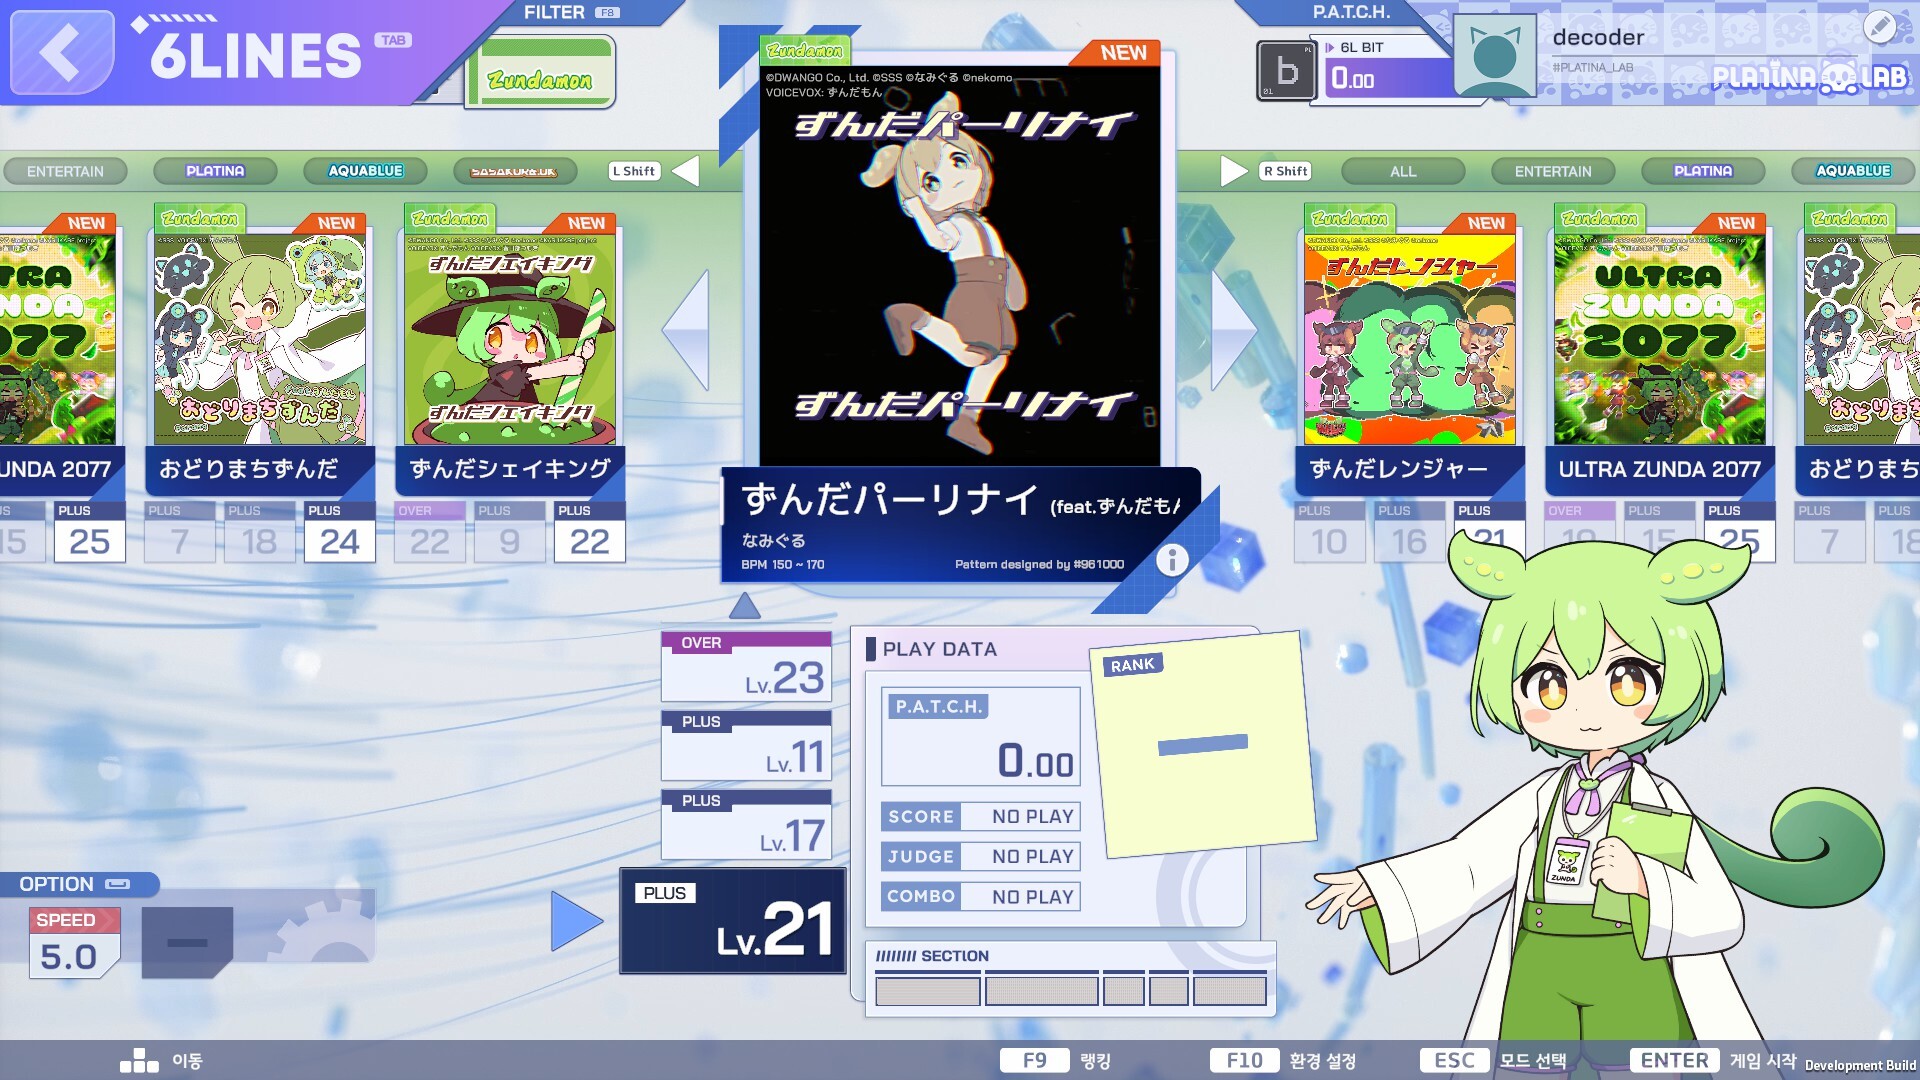Open the Zundamon filter selector
Viewport: 1920px width, 1080px height.
pos(539,76)
